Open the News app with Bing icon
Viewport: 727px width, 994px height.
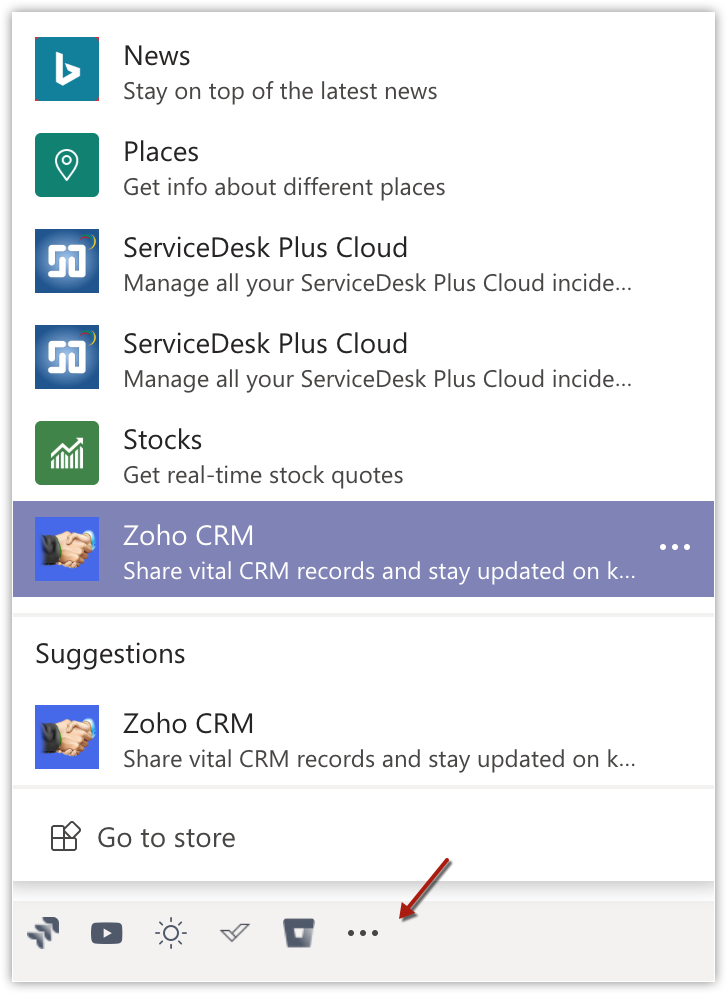coord(67,69)
